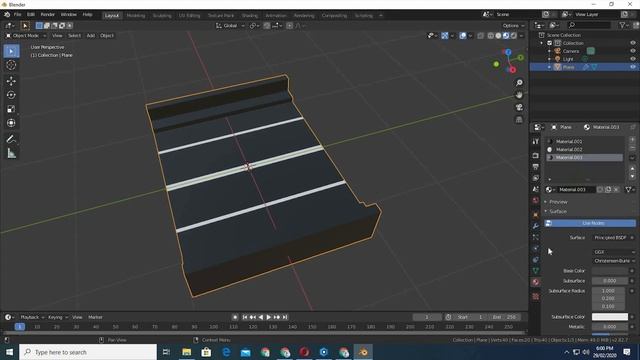Image resolution: width=640 pixels, height=360 pixels.
Task: Hide the Camera object via eye icon
Action: pyautogui.click(x=633, y=51)
